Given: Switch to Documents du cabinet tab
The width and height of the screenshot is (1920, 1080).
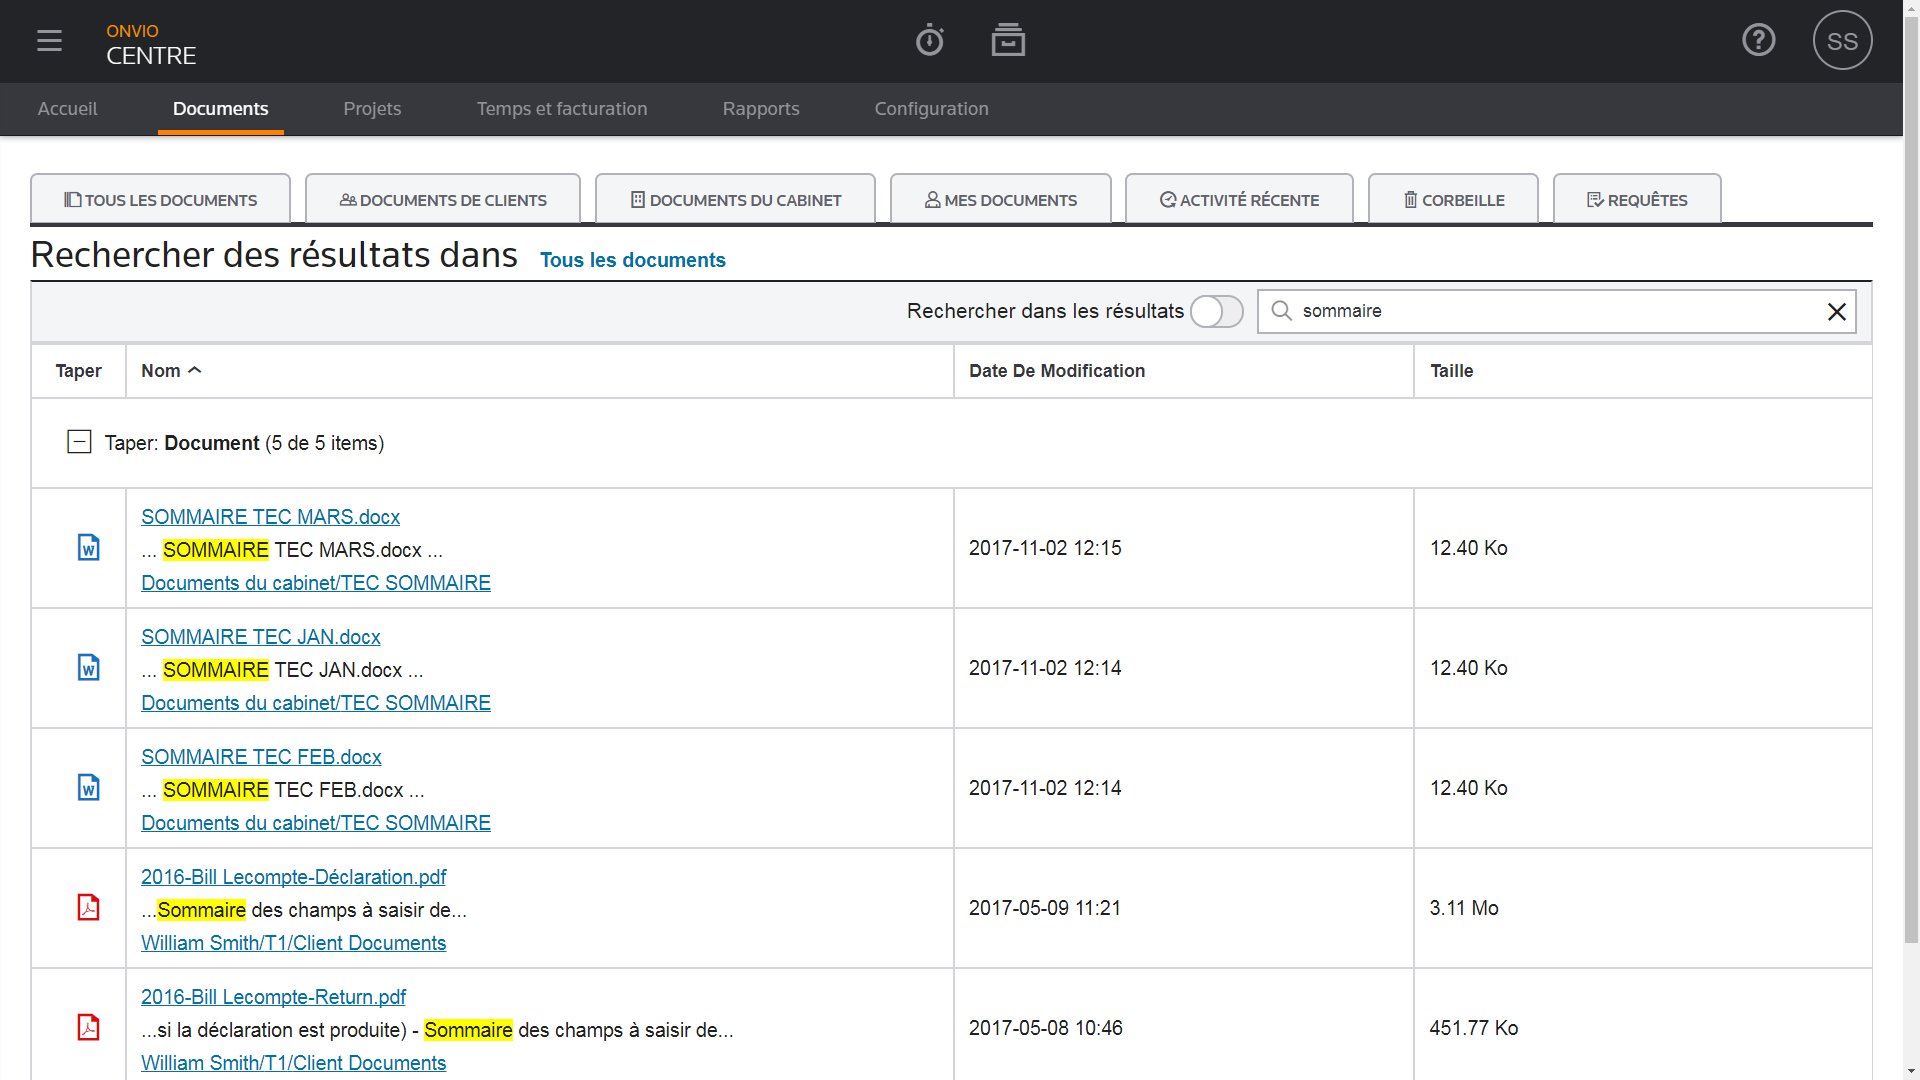Looking at the screenshot, I should point(735,199).
